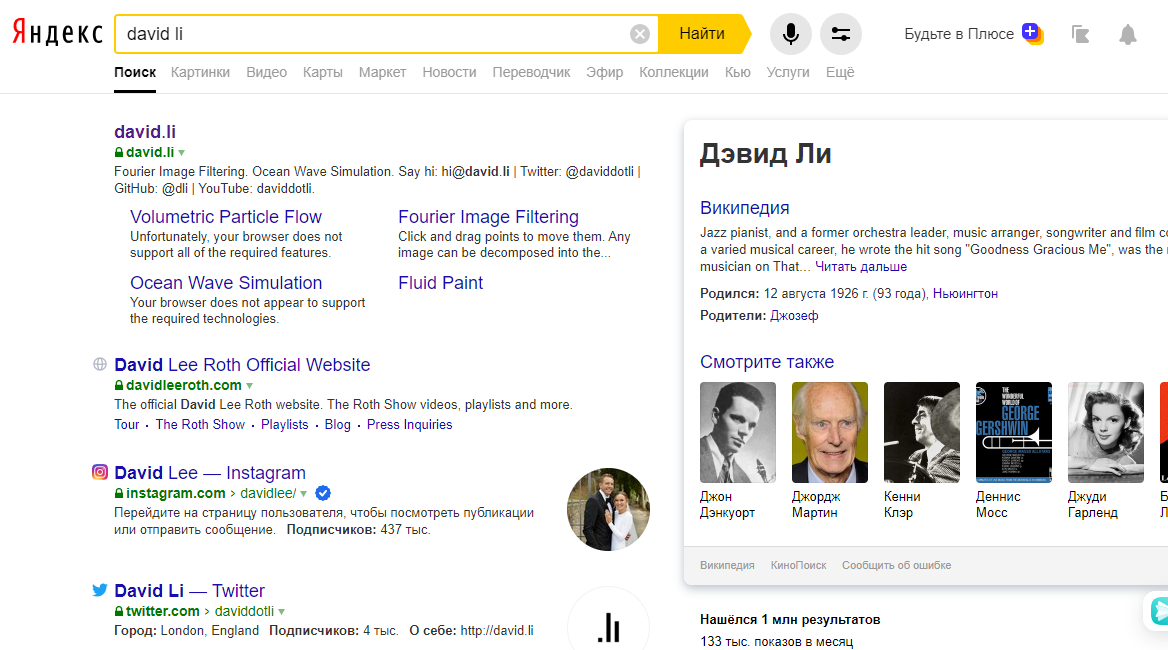Click the Instagram wedding photo thumbnail
The image size is (1168, 650).
pyautogui.click(x=609, y=509)
